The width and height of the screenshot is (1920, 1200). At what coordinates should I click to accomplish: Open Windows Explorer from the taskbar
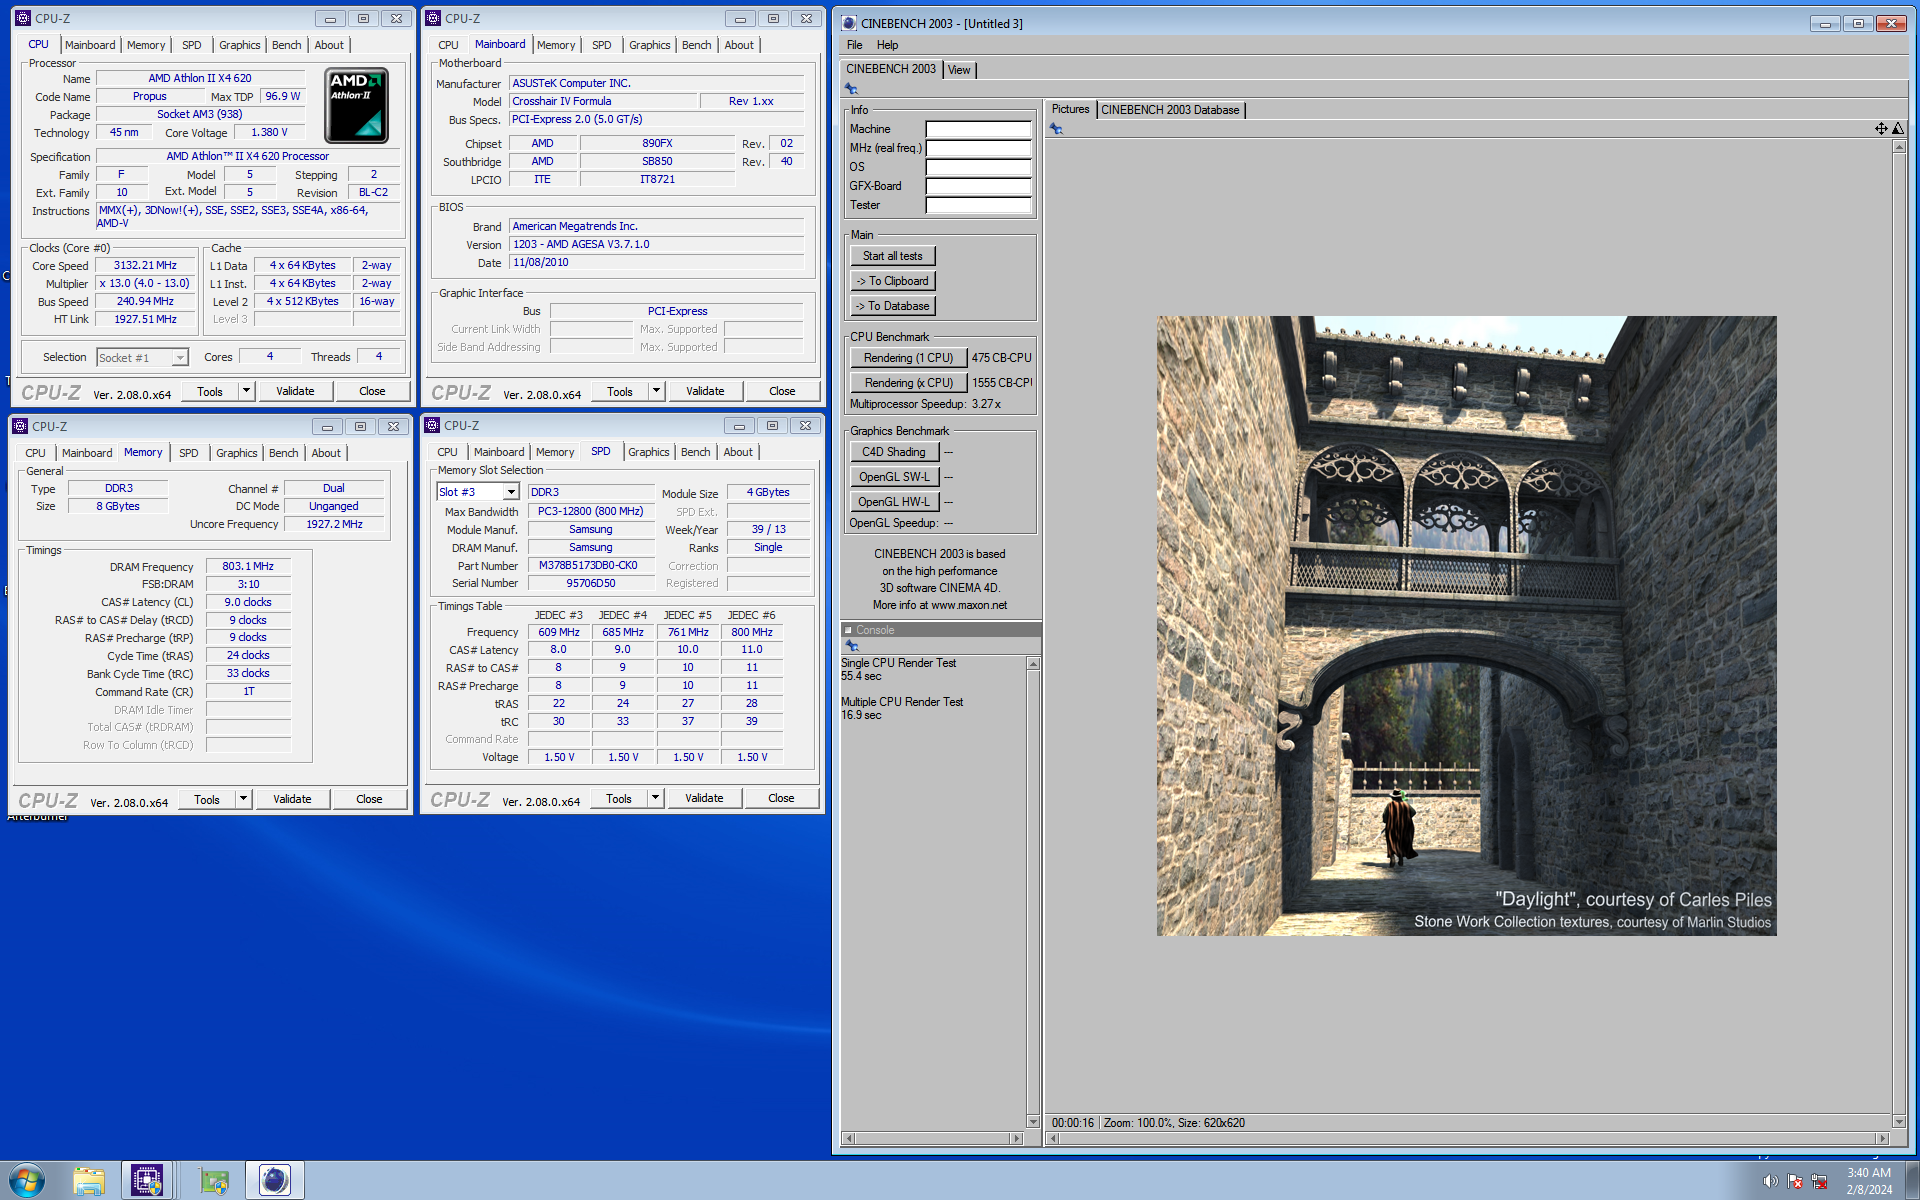[88, 1181]
